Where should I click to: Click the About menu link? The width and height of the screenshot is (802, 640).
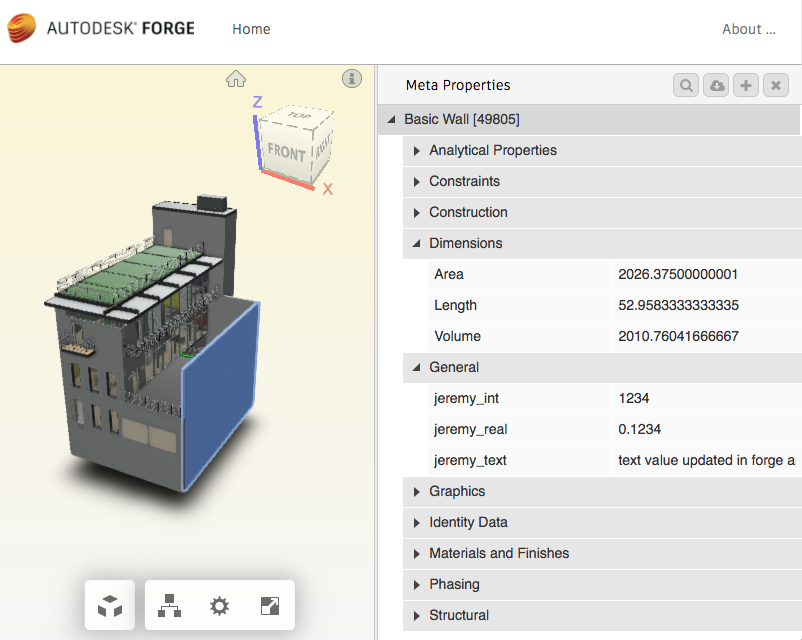point(748,29)
